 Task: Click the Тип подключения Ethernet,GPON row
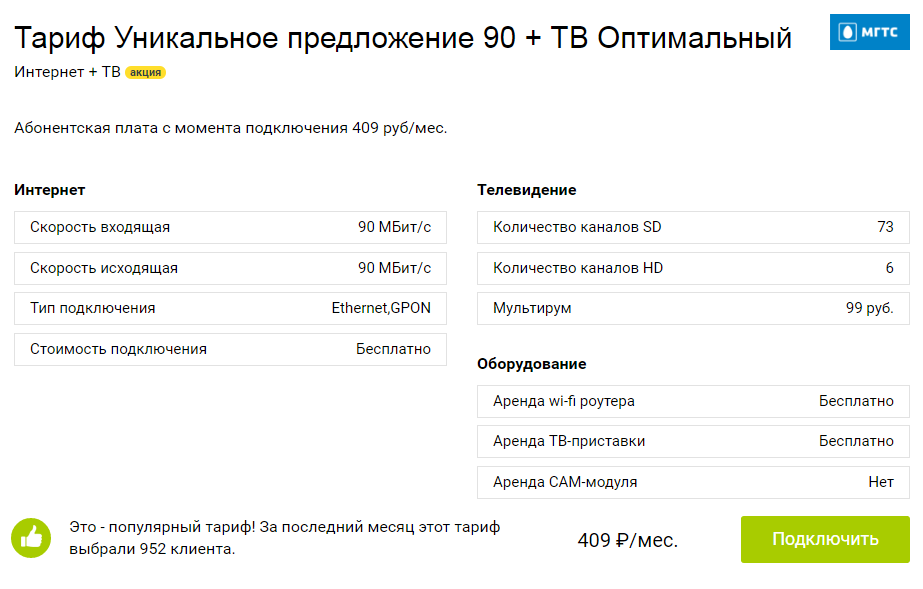230,308
